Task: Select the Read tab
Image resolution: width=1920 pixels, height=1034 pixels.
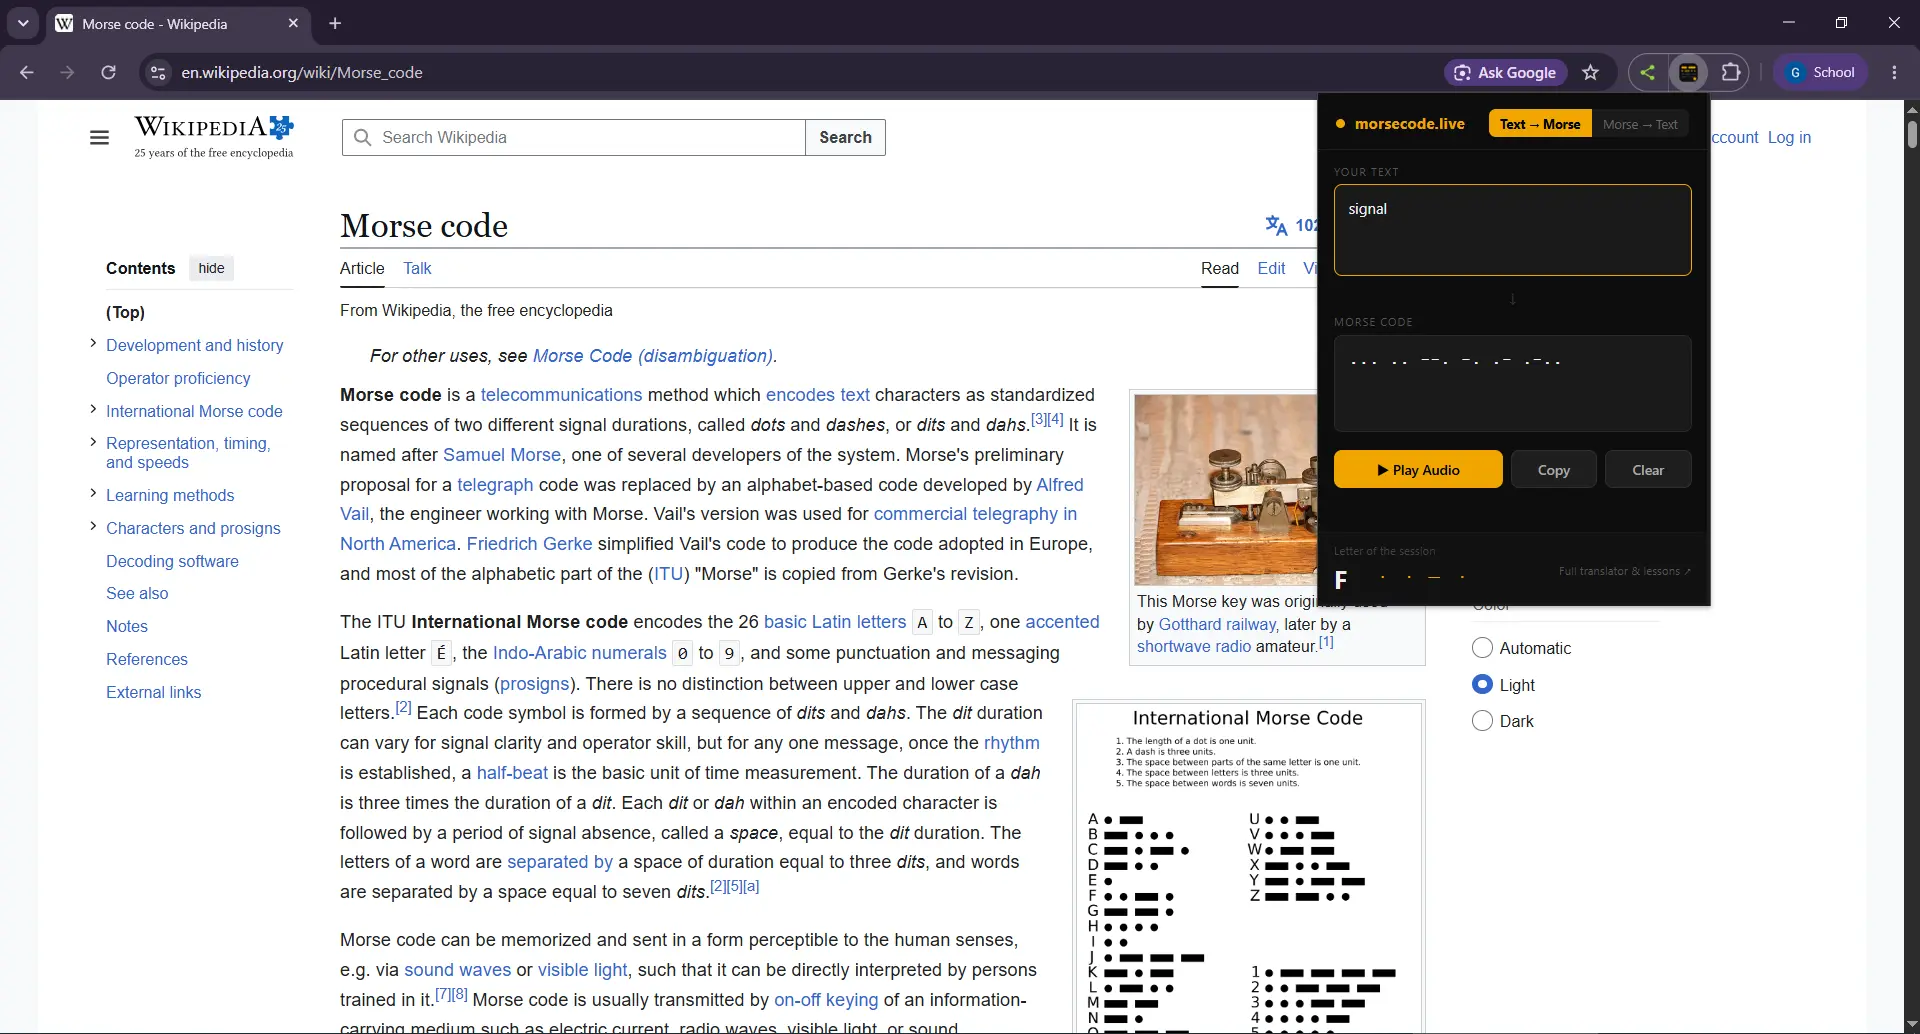Action: 1219,268
